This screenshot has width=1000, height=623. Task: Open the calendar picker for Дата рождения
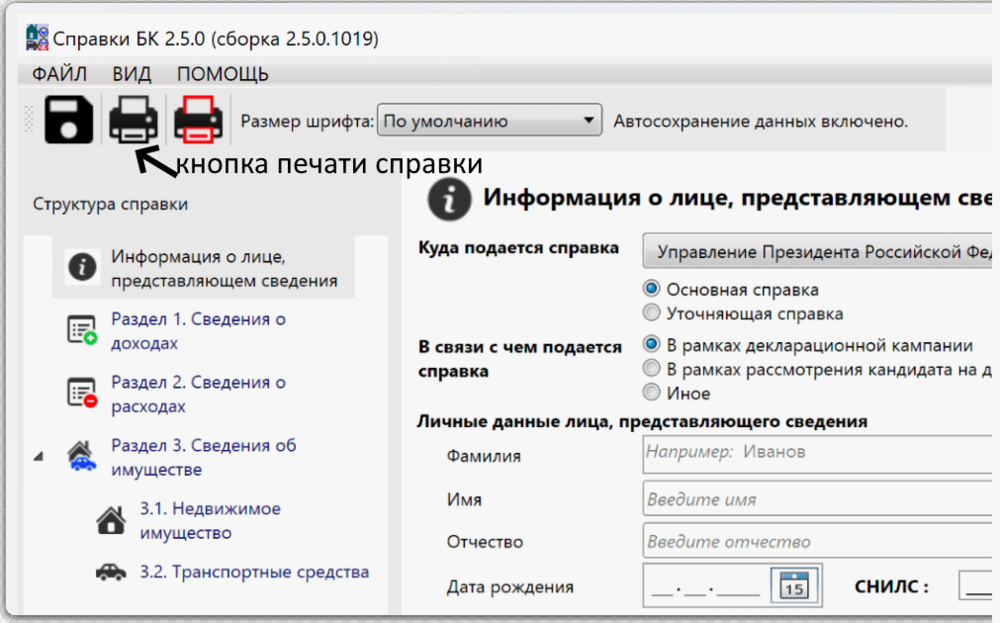tap(793, 587)
